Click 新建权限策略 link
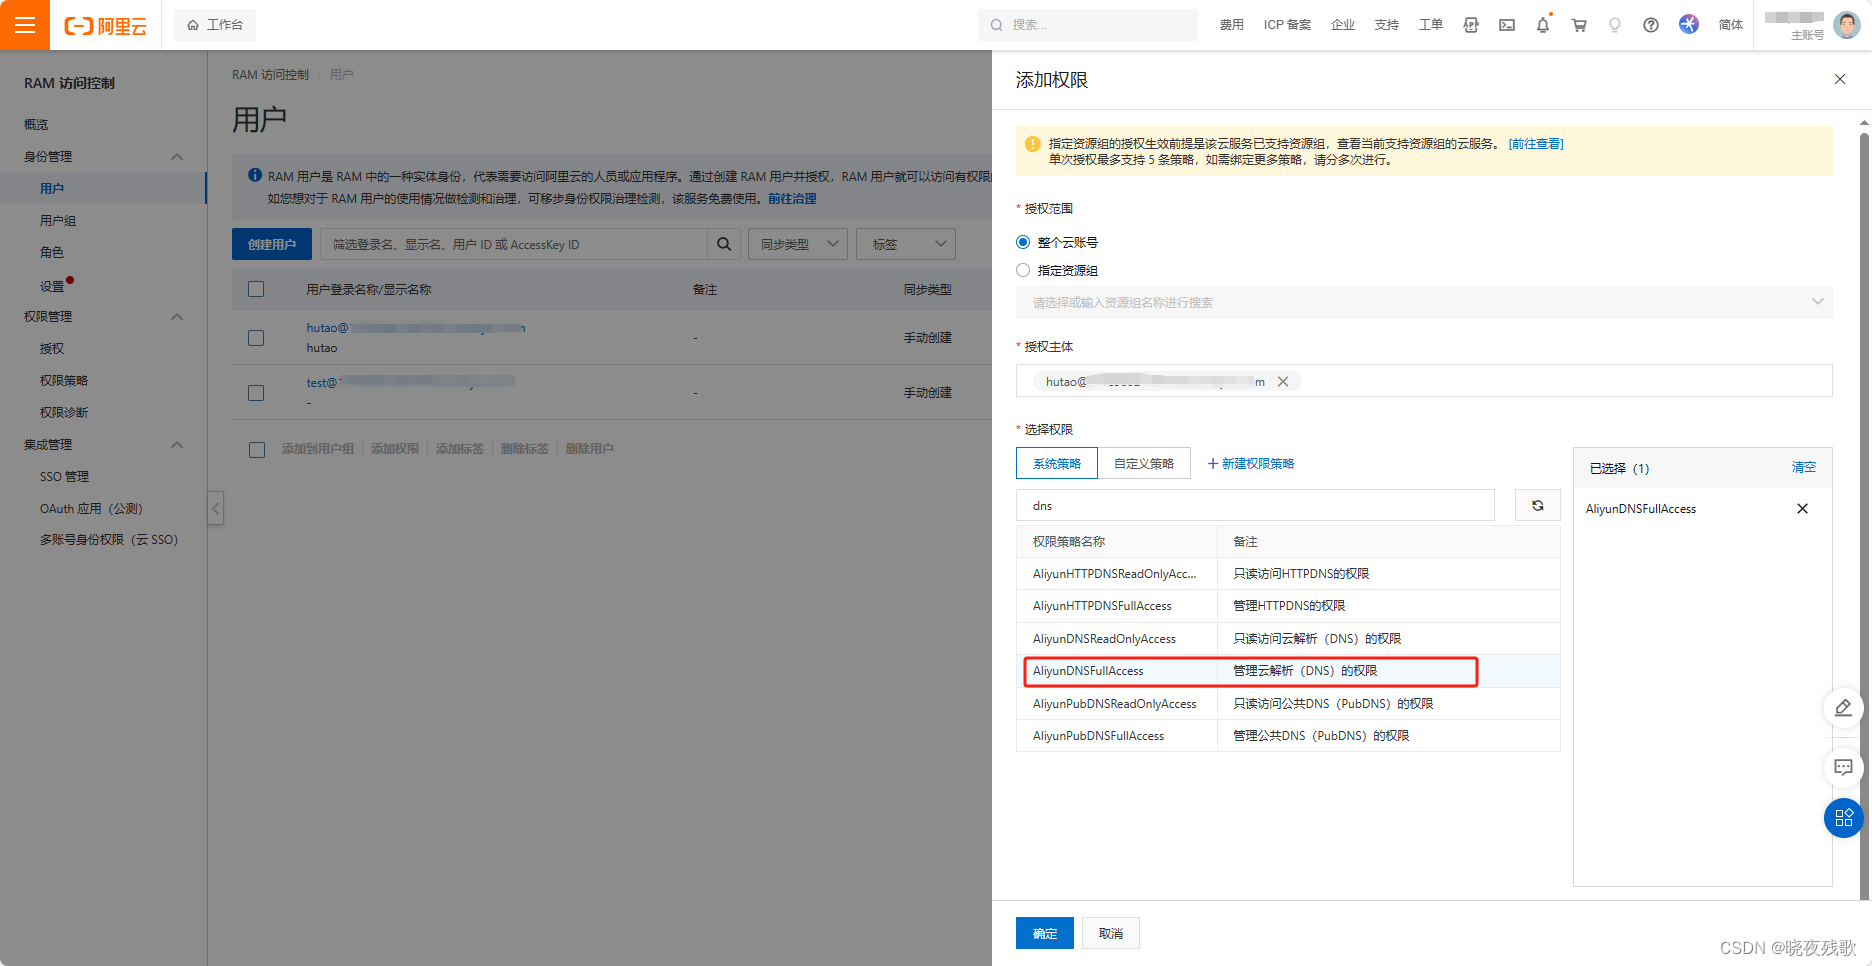Screen dimensions: 1872x966 pyautogui.click(x=1251, y=463)
